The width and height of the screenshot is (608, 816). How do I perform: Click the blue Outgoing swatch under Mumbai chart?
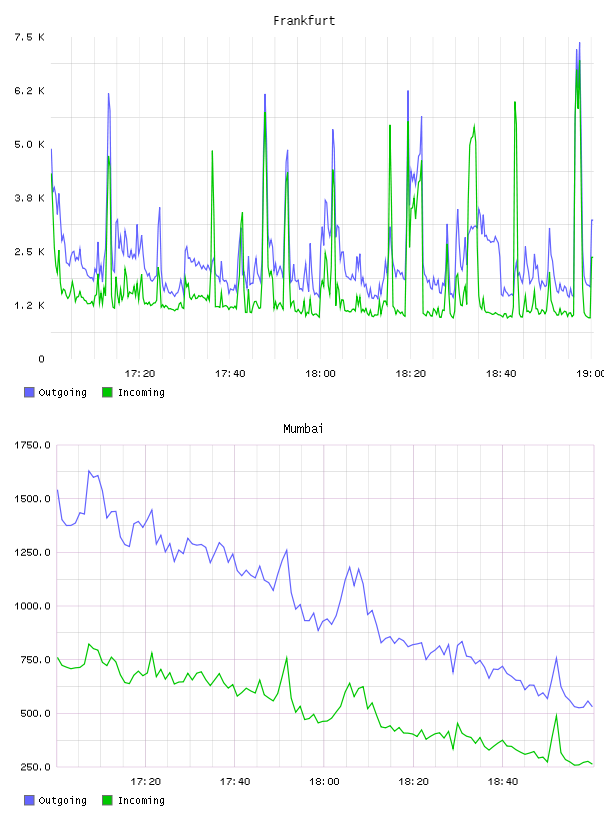click(29, 800)
